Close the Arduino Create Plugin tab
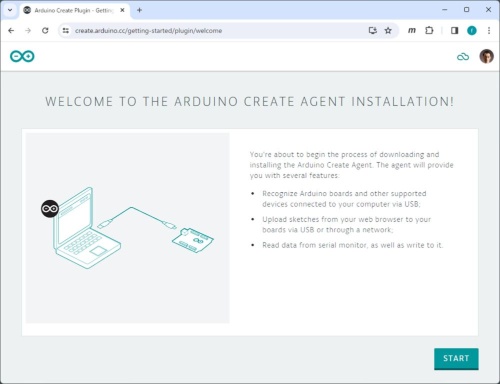This screenshot has height=384, width=500. coord(122,10)
